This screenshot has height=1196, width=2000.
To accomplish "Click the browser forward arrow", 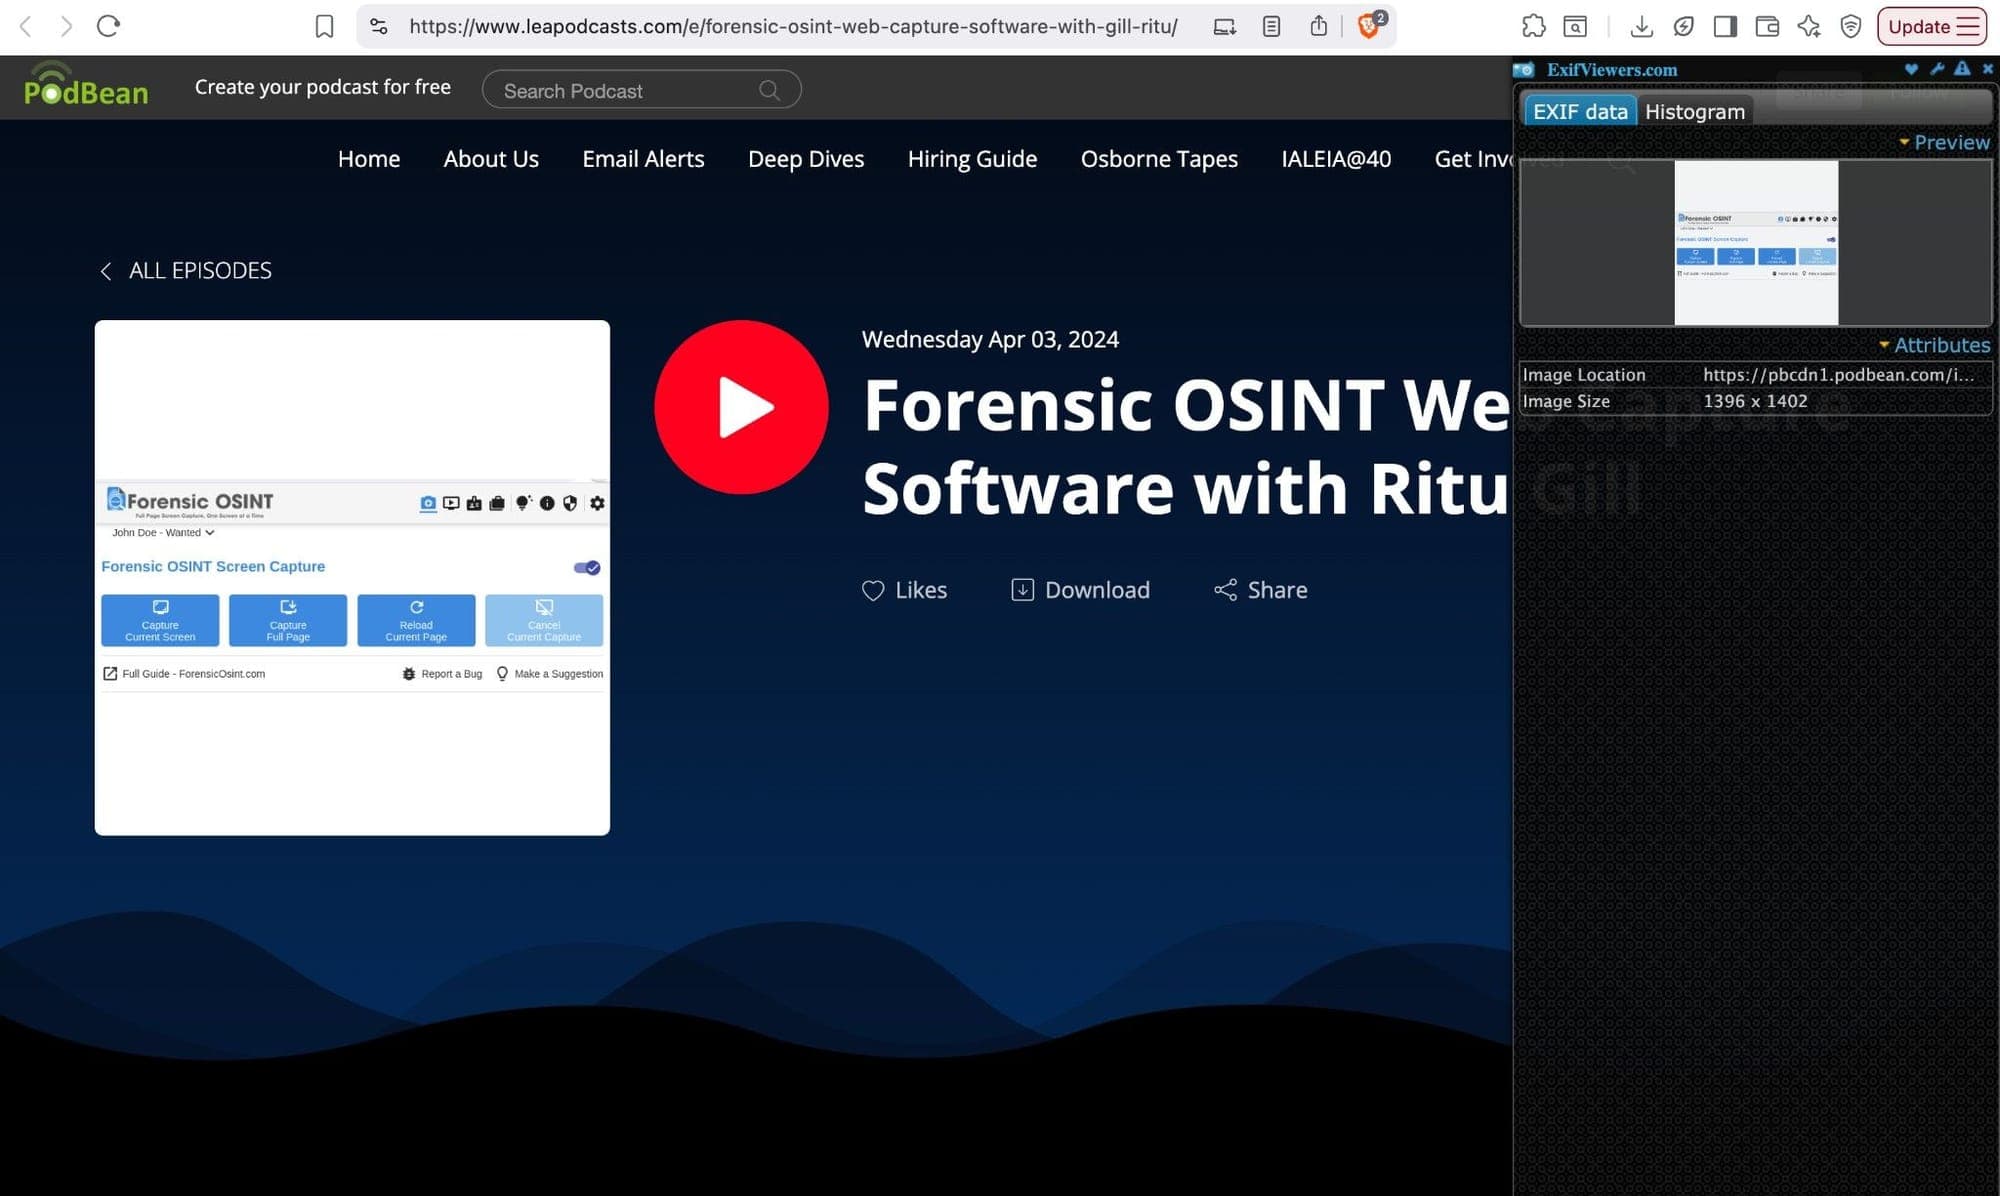I will click(x=66, y=26).
